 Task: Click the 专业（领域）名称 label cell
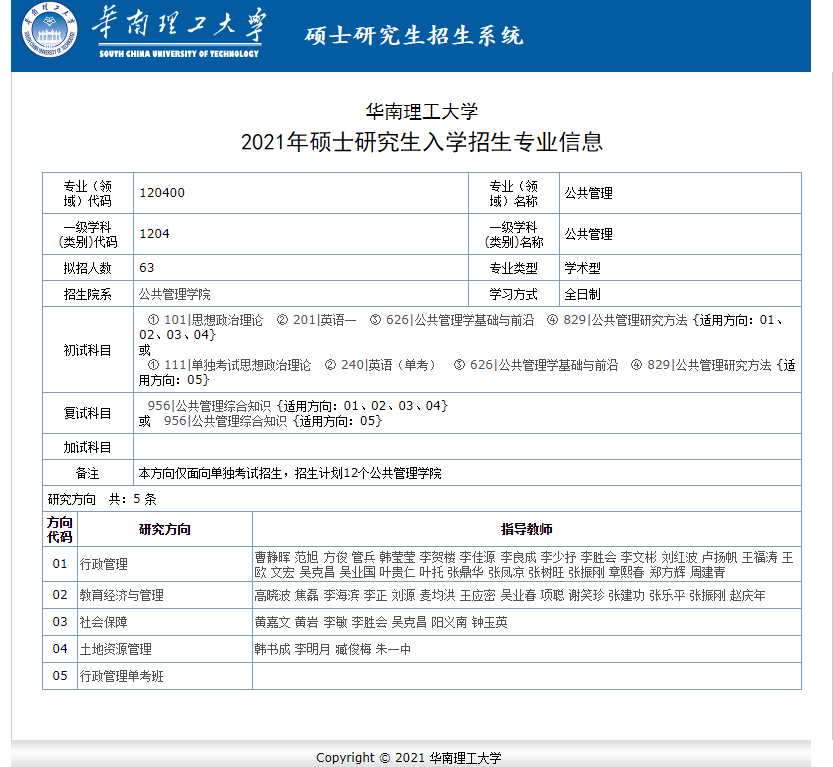pos(514,193)
